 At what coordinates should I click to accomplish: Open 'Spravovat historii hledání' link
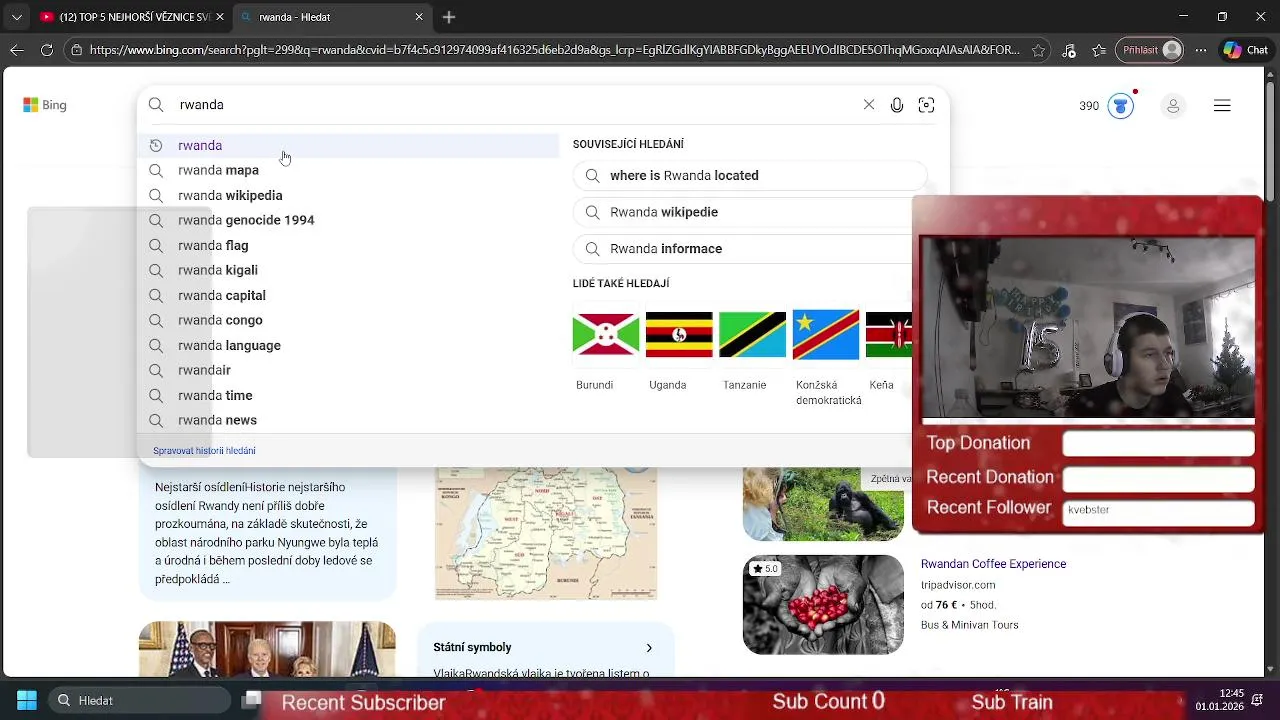(204, 451)
